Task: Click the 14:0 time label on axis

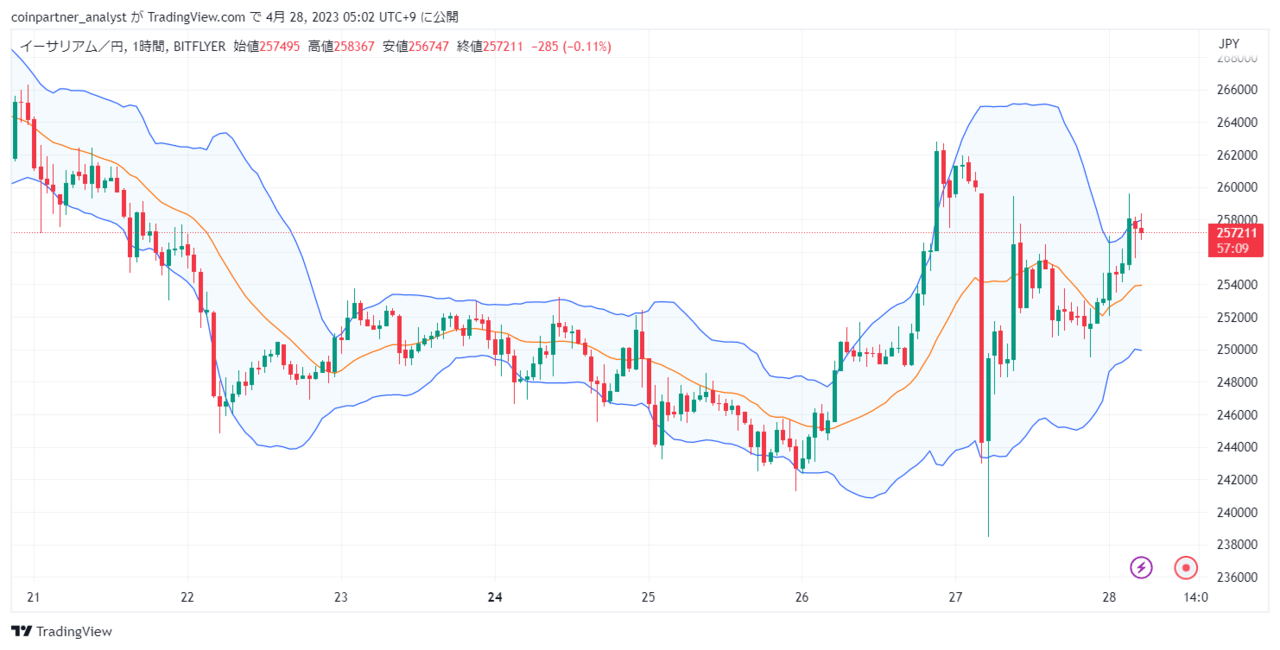Action: [x=1195, y=598]
